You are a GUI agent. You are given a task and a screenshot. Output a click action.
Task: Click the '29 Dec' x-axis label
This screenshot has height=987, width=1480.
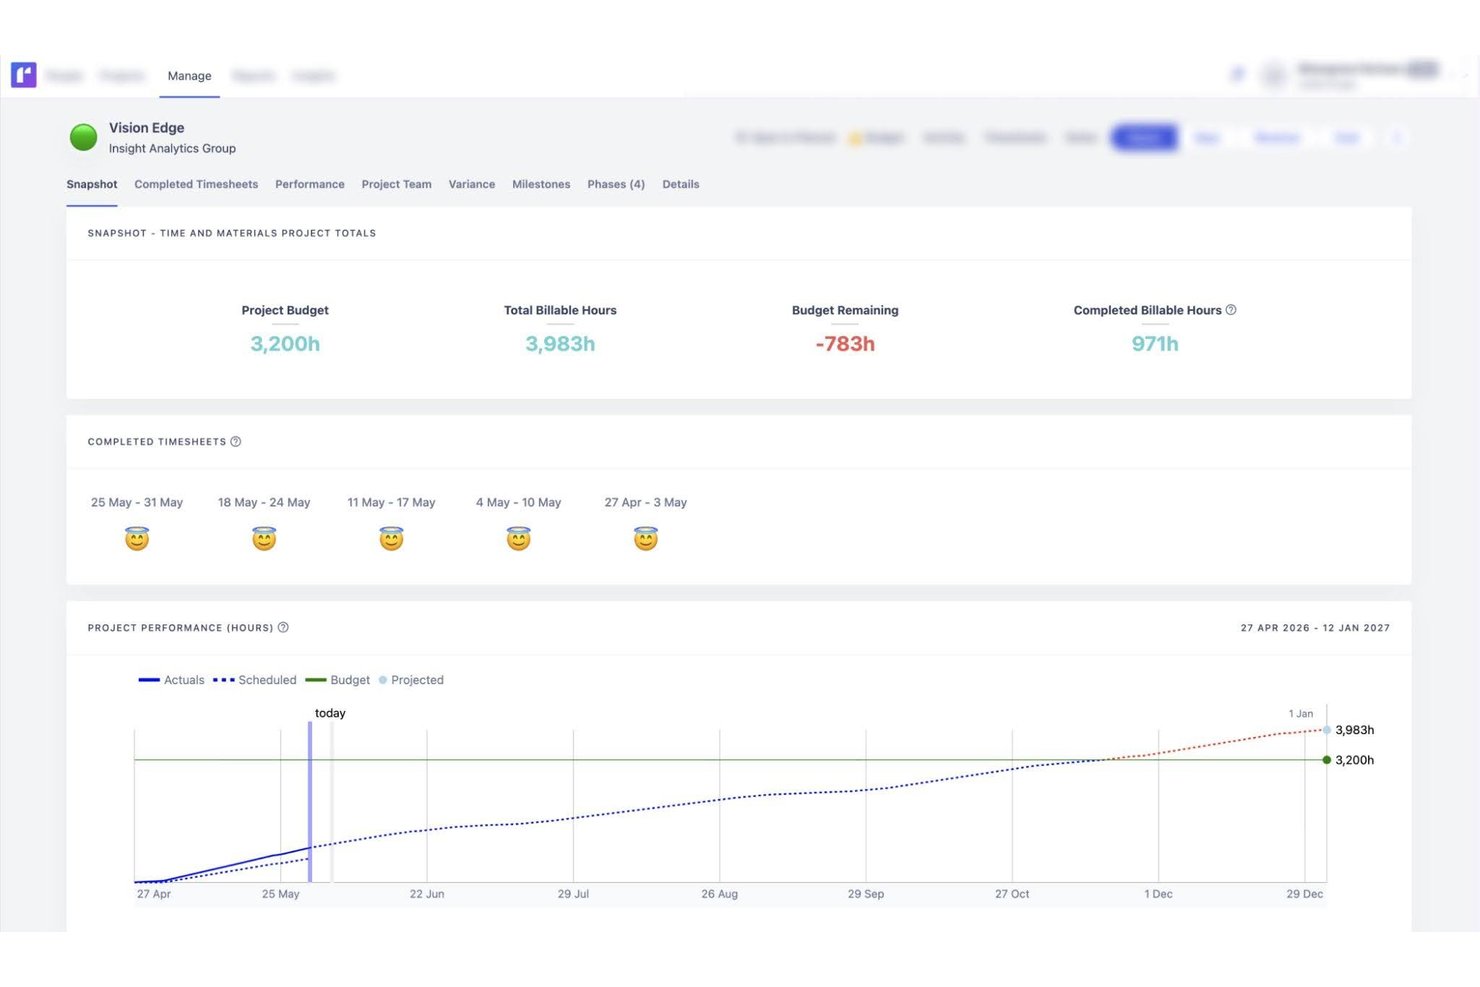coord(1305,894)
